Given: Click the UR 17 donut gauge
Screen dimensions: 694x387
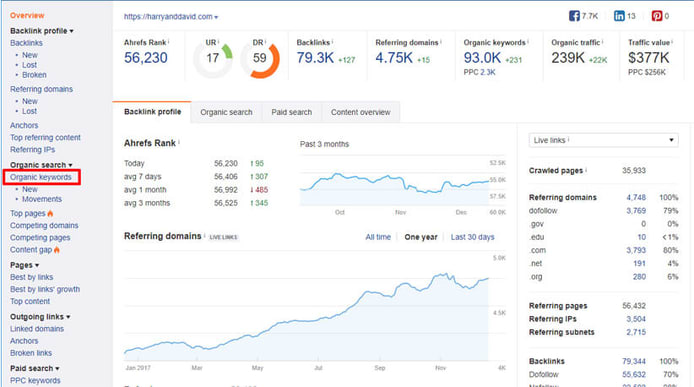Looking at the screenshot, I should coord(213,58).
